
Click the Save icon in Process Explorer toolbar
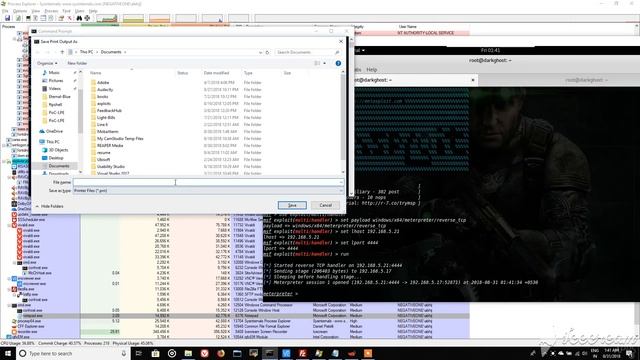7,18
